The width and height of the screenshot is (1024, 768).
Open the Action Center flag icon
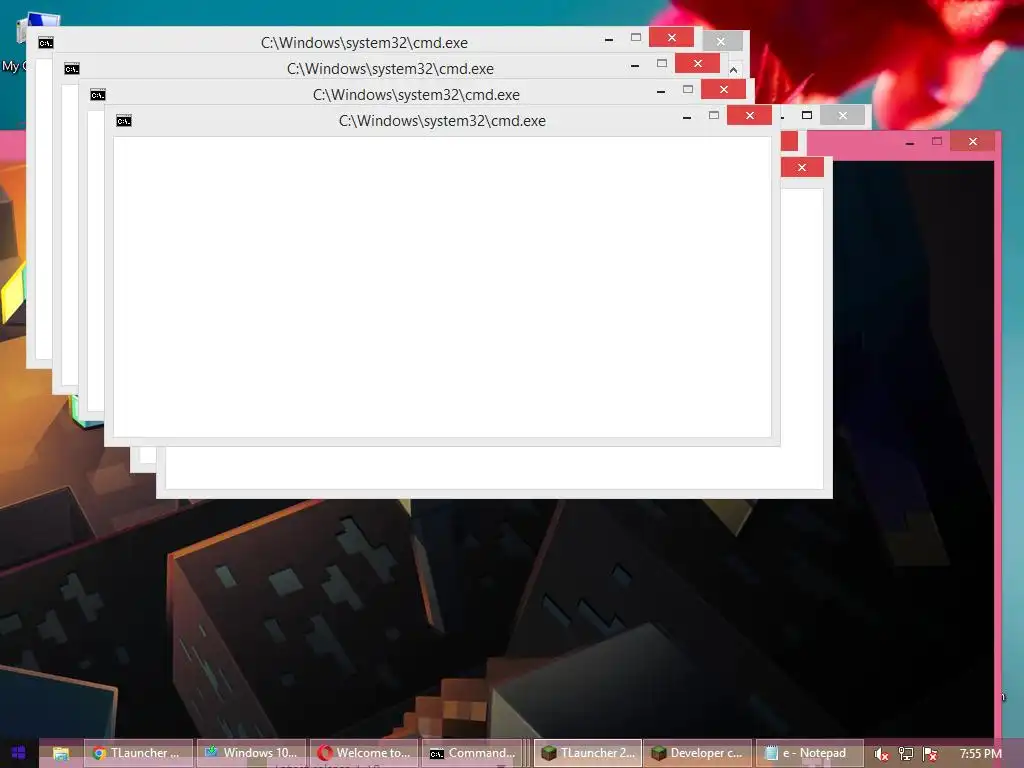point(930,754)
